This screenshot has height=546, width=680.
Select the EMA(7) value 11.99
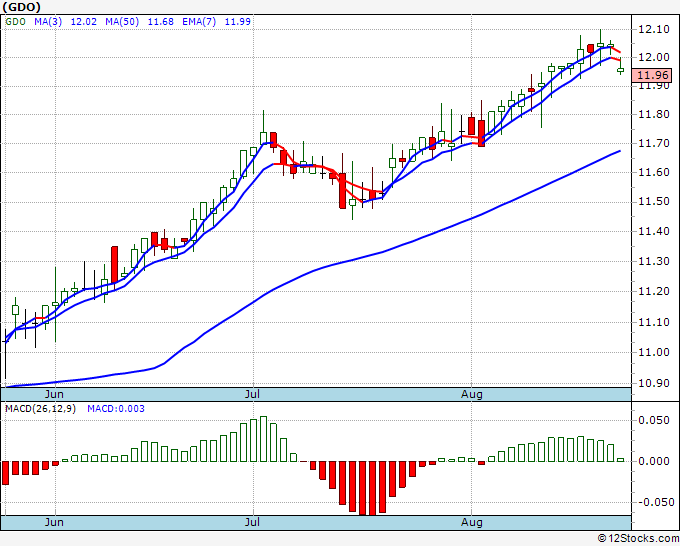pyautogui.click(x=238, y=21)
